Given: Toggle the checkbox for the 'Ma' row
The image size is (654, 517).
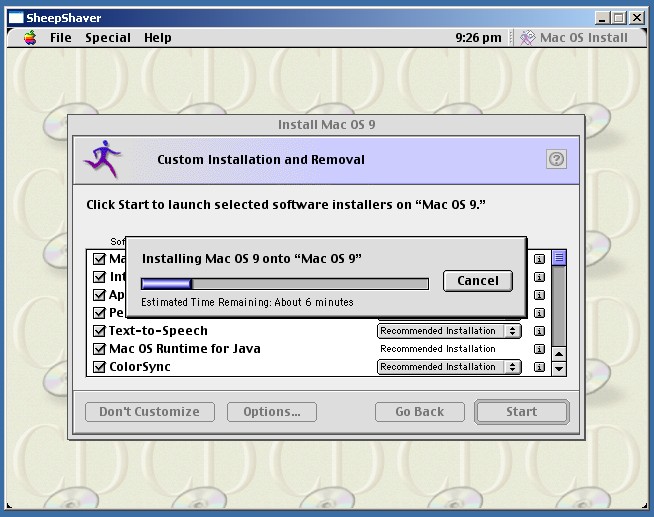Looking at the screenshot, I should [x=99, y=259].
